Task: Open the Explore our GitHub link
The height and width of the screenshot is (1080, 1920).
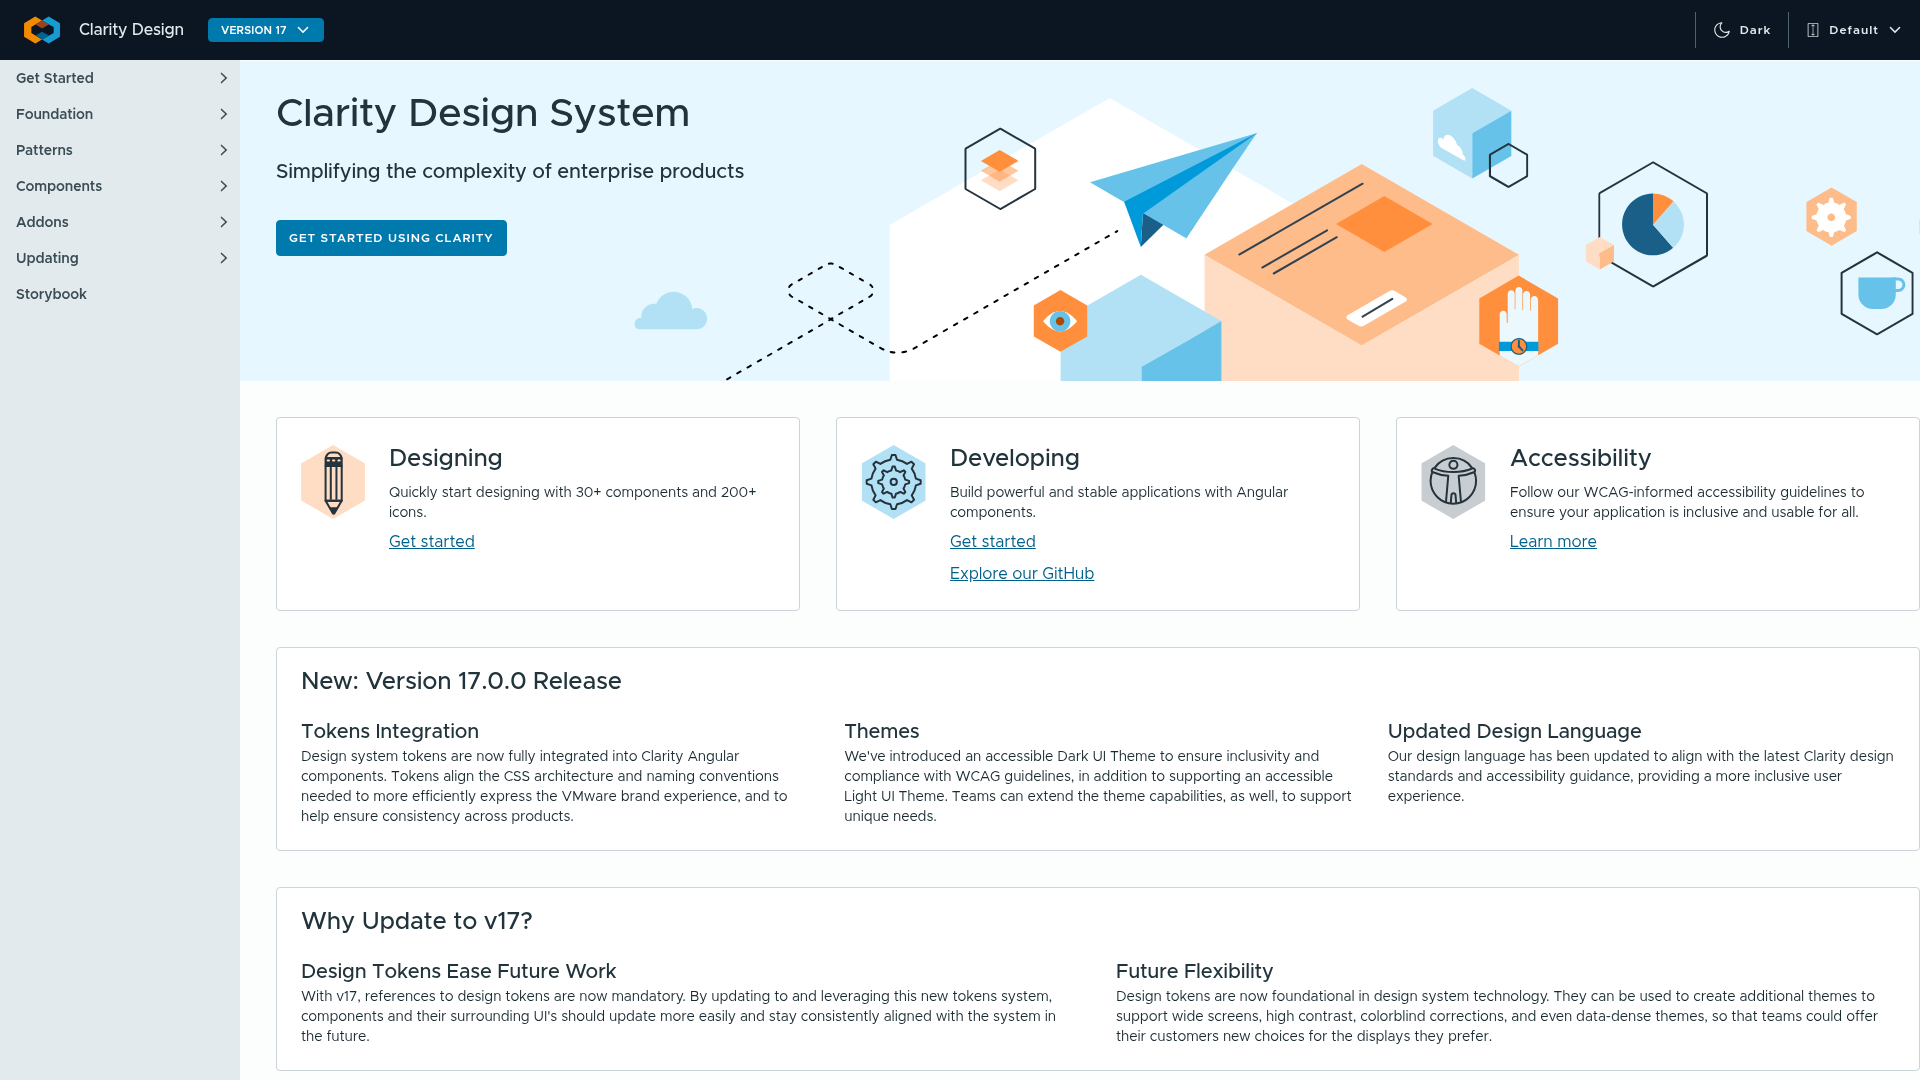Action: (1022, 573)
